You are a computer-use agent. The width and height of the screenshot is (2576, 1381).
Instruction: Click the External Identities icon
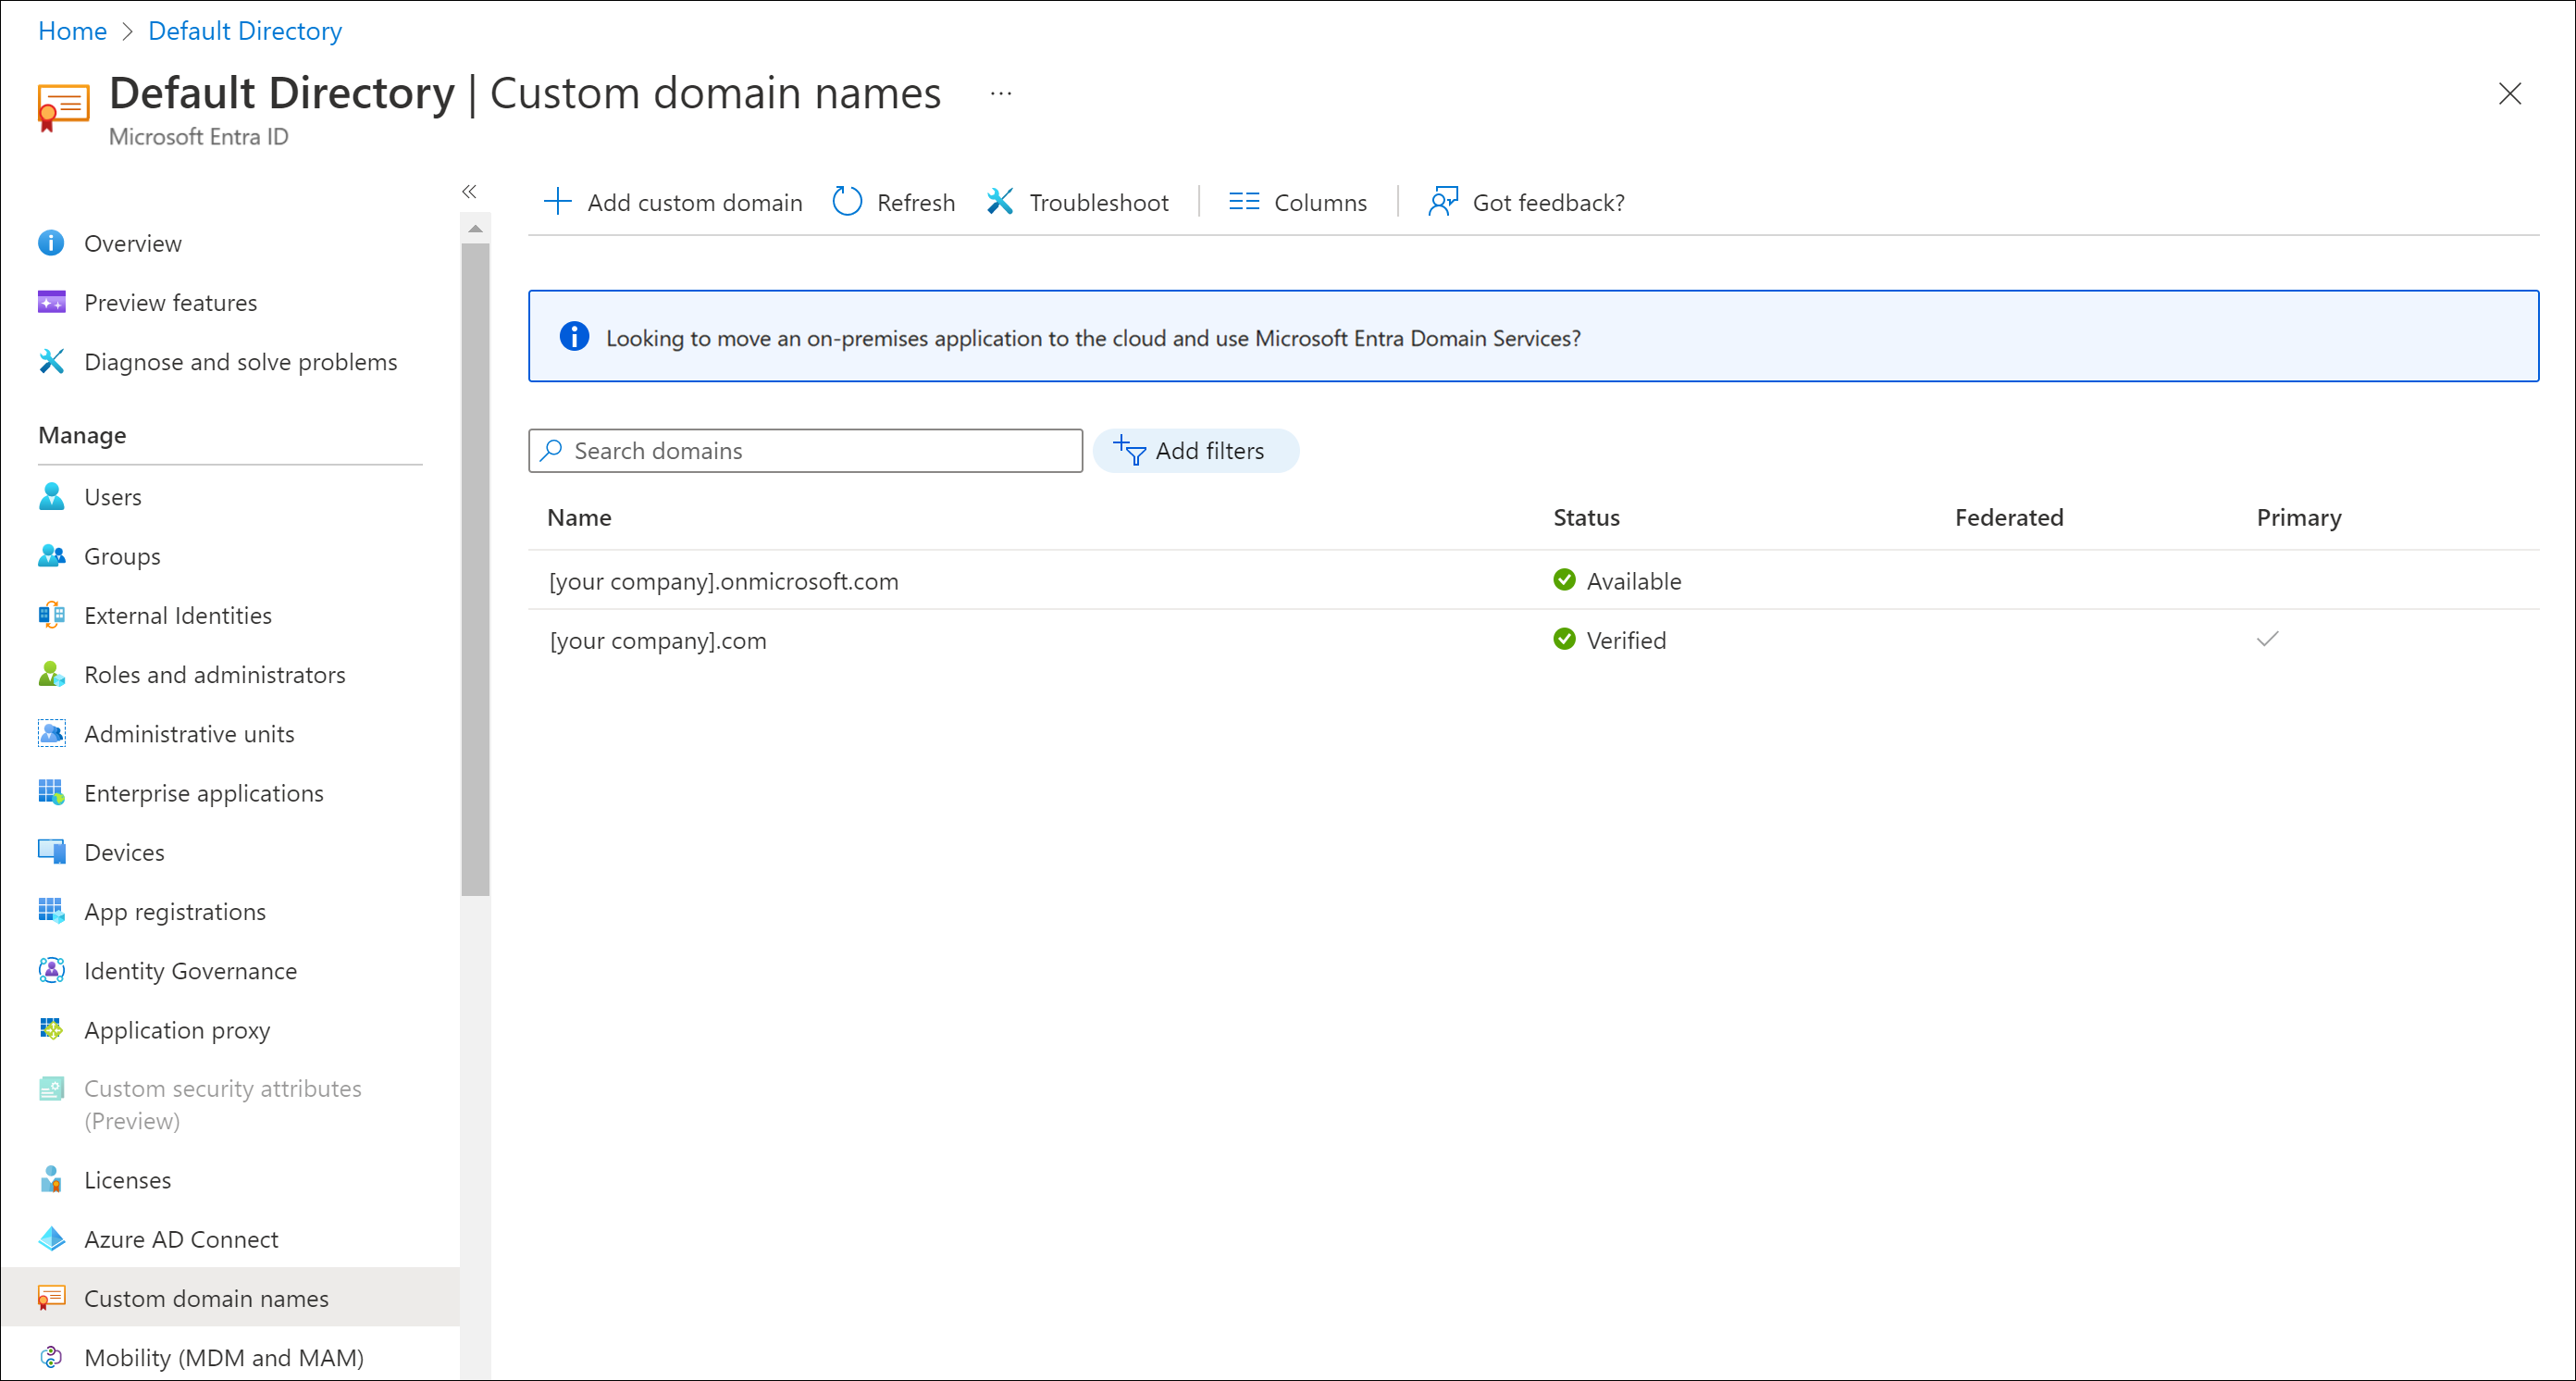(51, 615)
